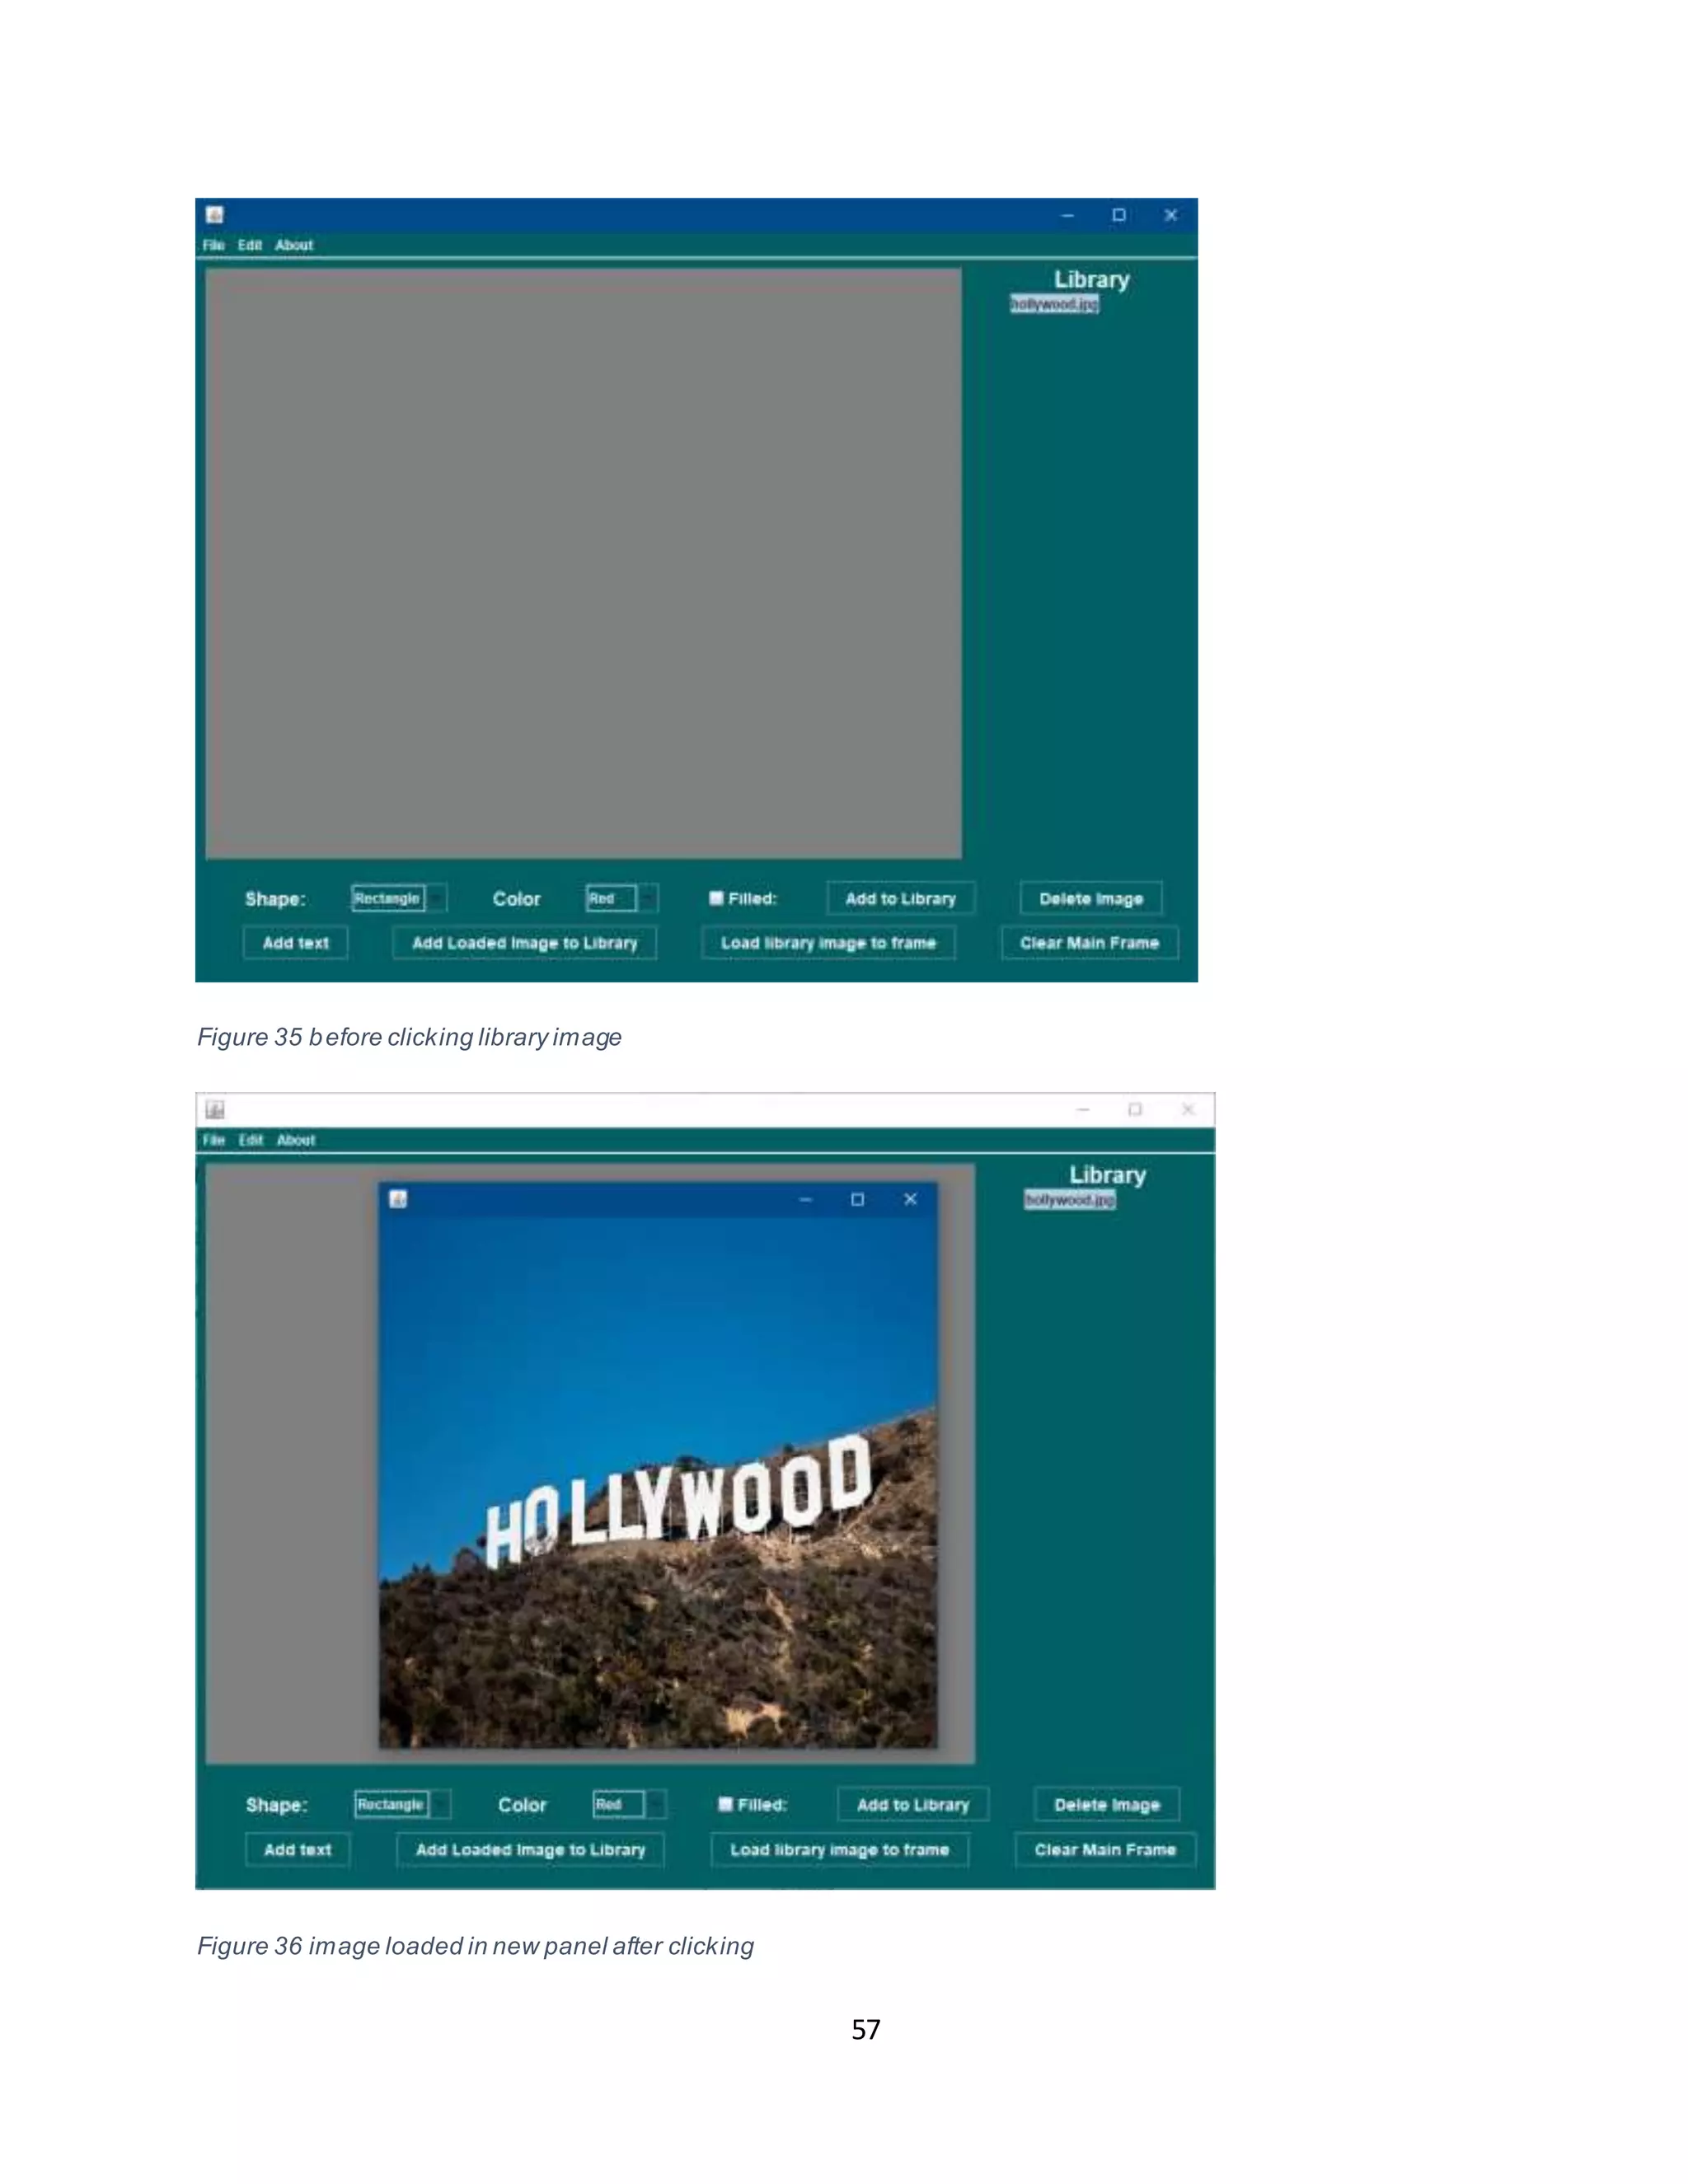Click Load library image to frame, Figure 36

pos(840,1849)
